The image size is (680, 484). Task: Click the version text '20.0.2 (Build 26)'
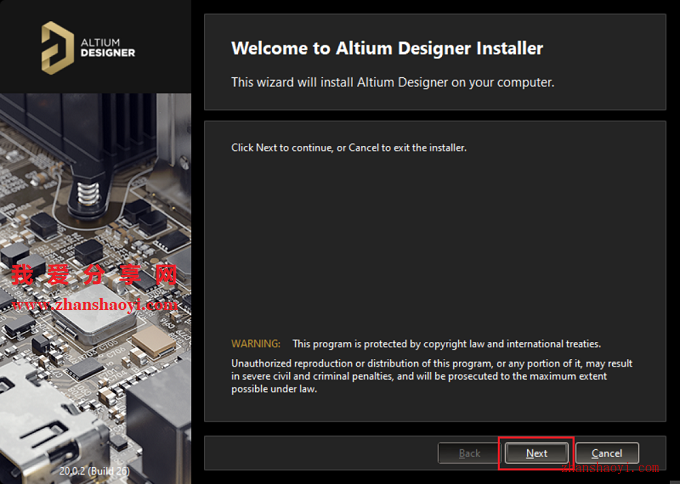[x=95, y=471]
